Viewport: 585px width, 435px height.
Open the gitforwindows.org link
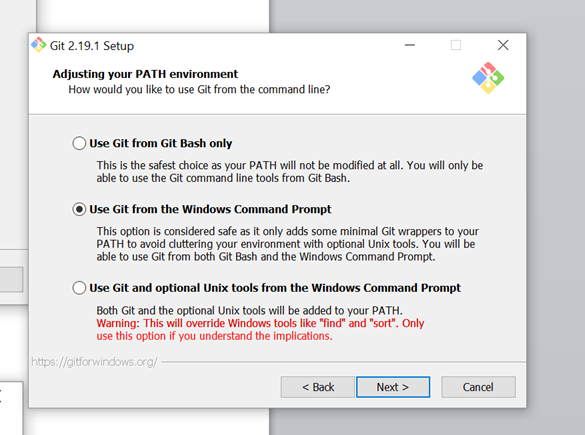pyautogui.click(x=94, y=362)
